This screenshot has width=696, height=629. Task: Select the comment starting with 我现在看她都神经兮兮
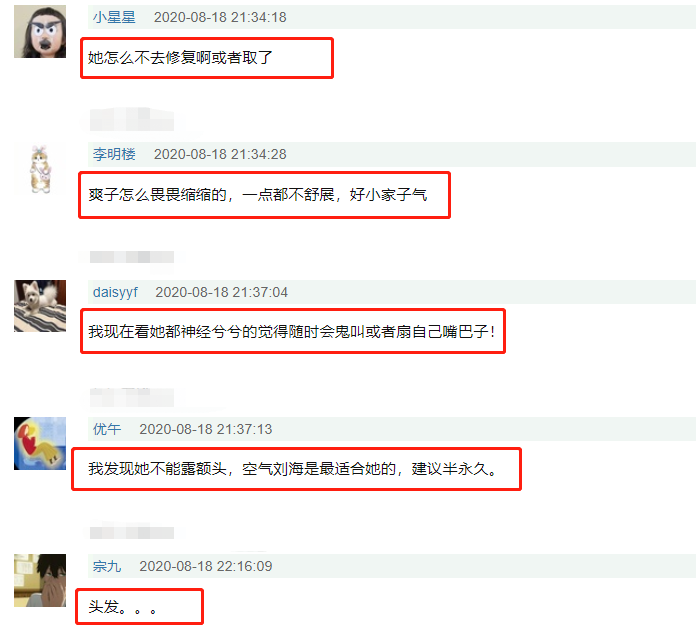click(x=291, y=332)
